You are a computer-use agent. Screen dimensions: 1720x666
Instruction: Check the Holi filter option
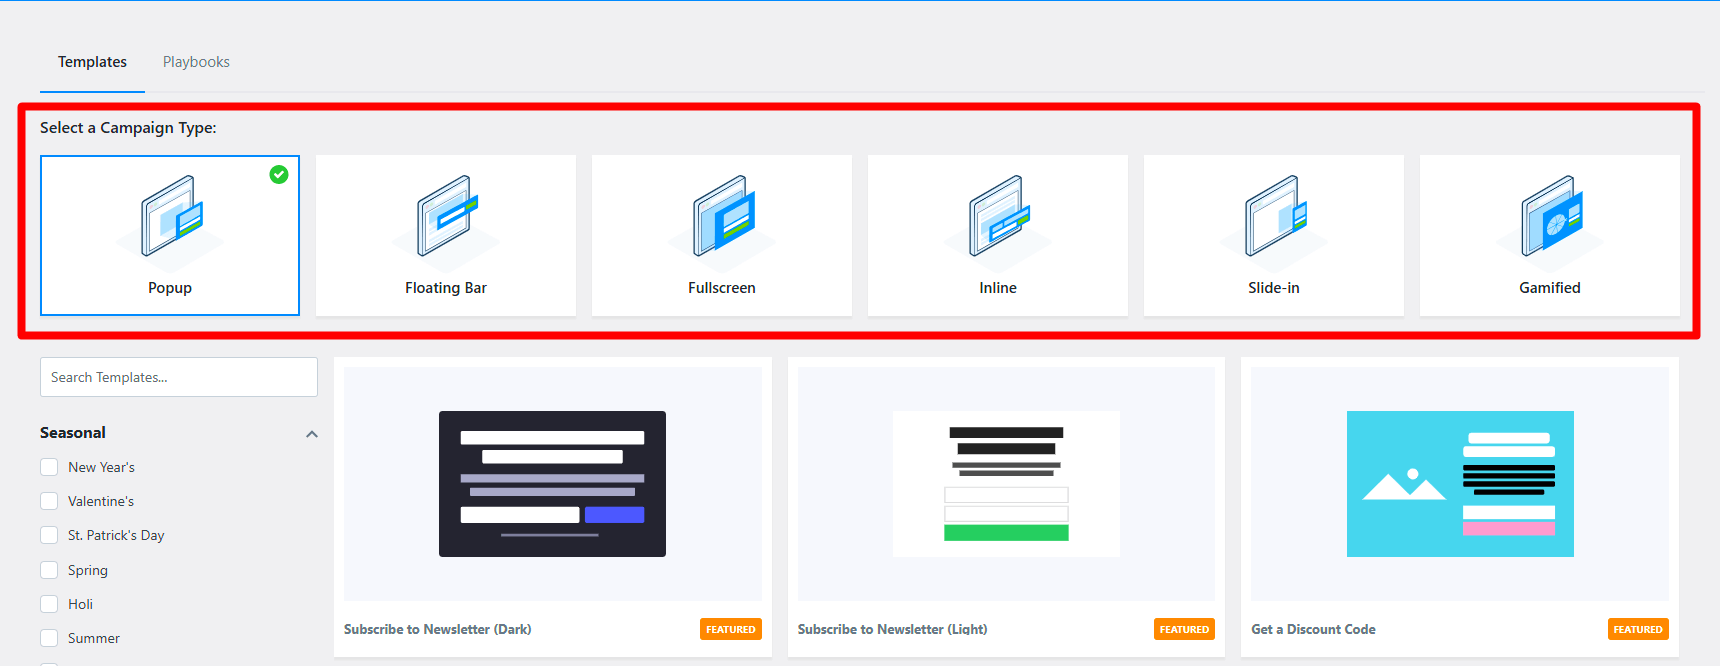(x=49, y=604)
